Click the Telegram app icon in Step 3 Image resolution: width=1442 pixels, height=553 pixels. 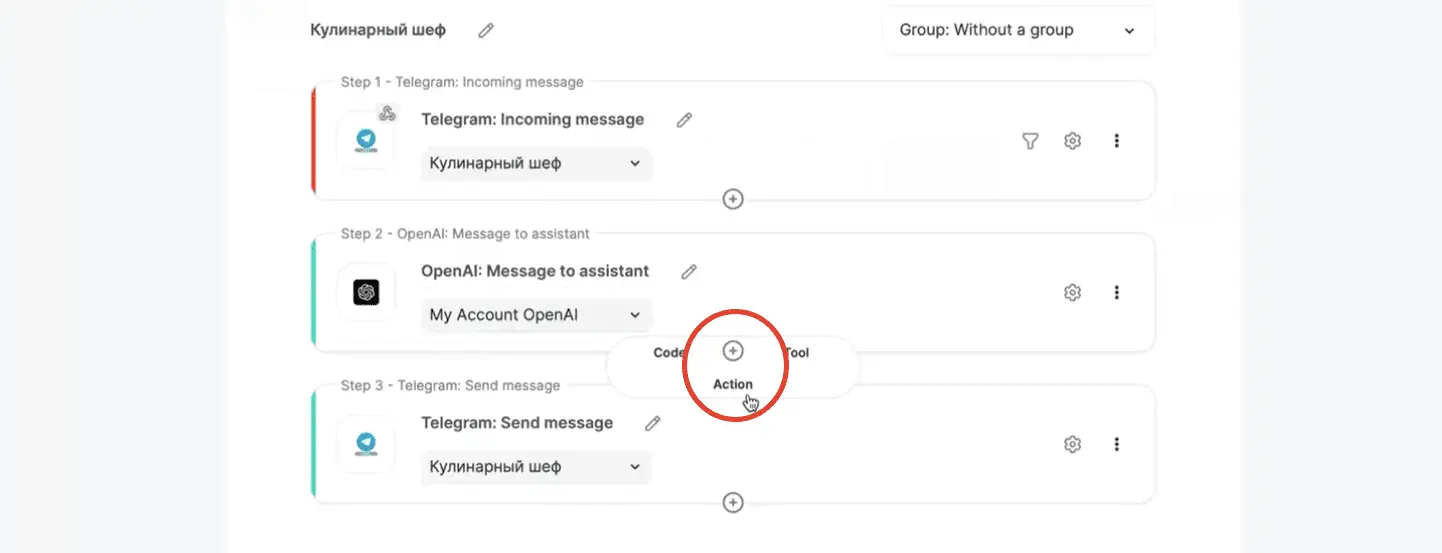366,444
